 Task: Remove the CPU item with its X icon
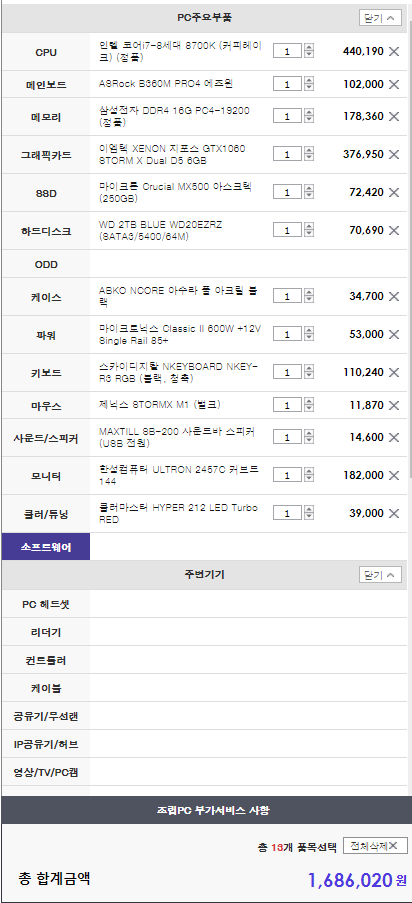point(394,52)
